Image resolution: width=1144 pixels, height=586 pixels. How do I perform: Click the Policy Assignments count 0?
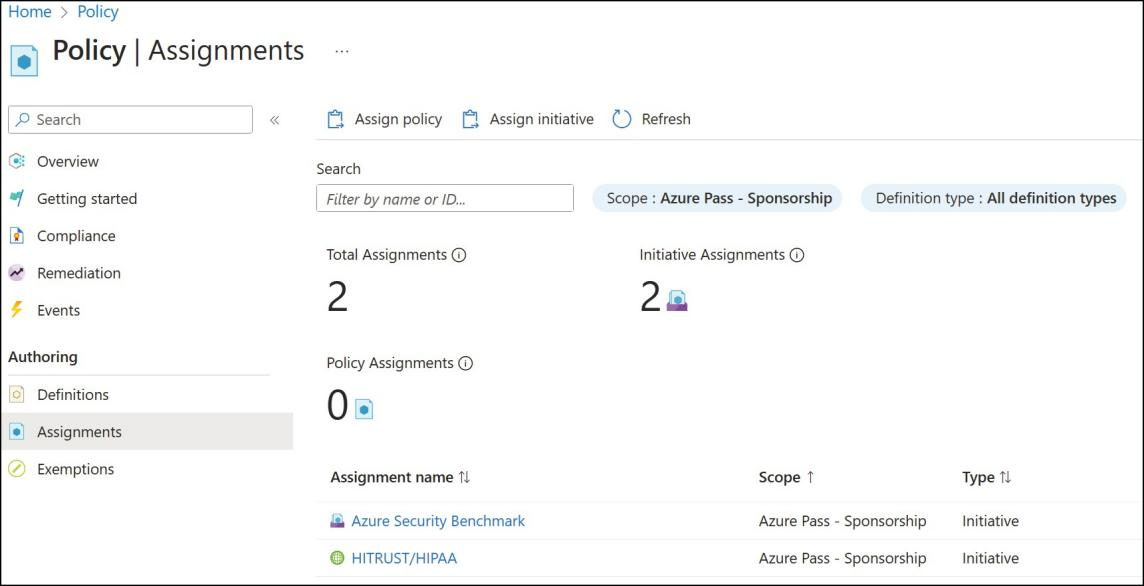(338, 406)
